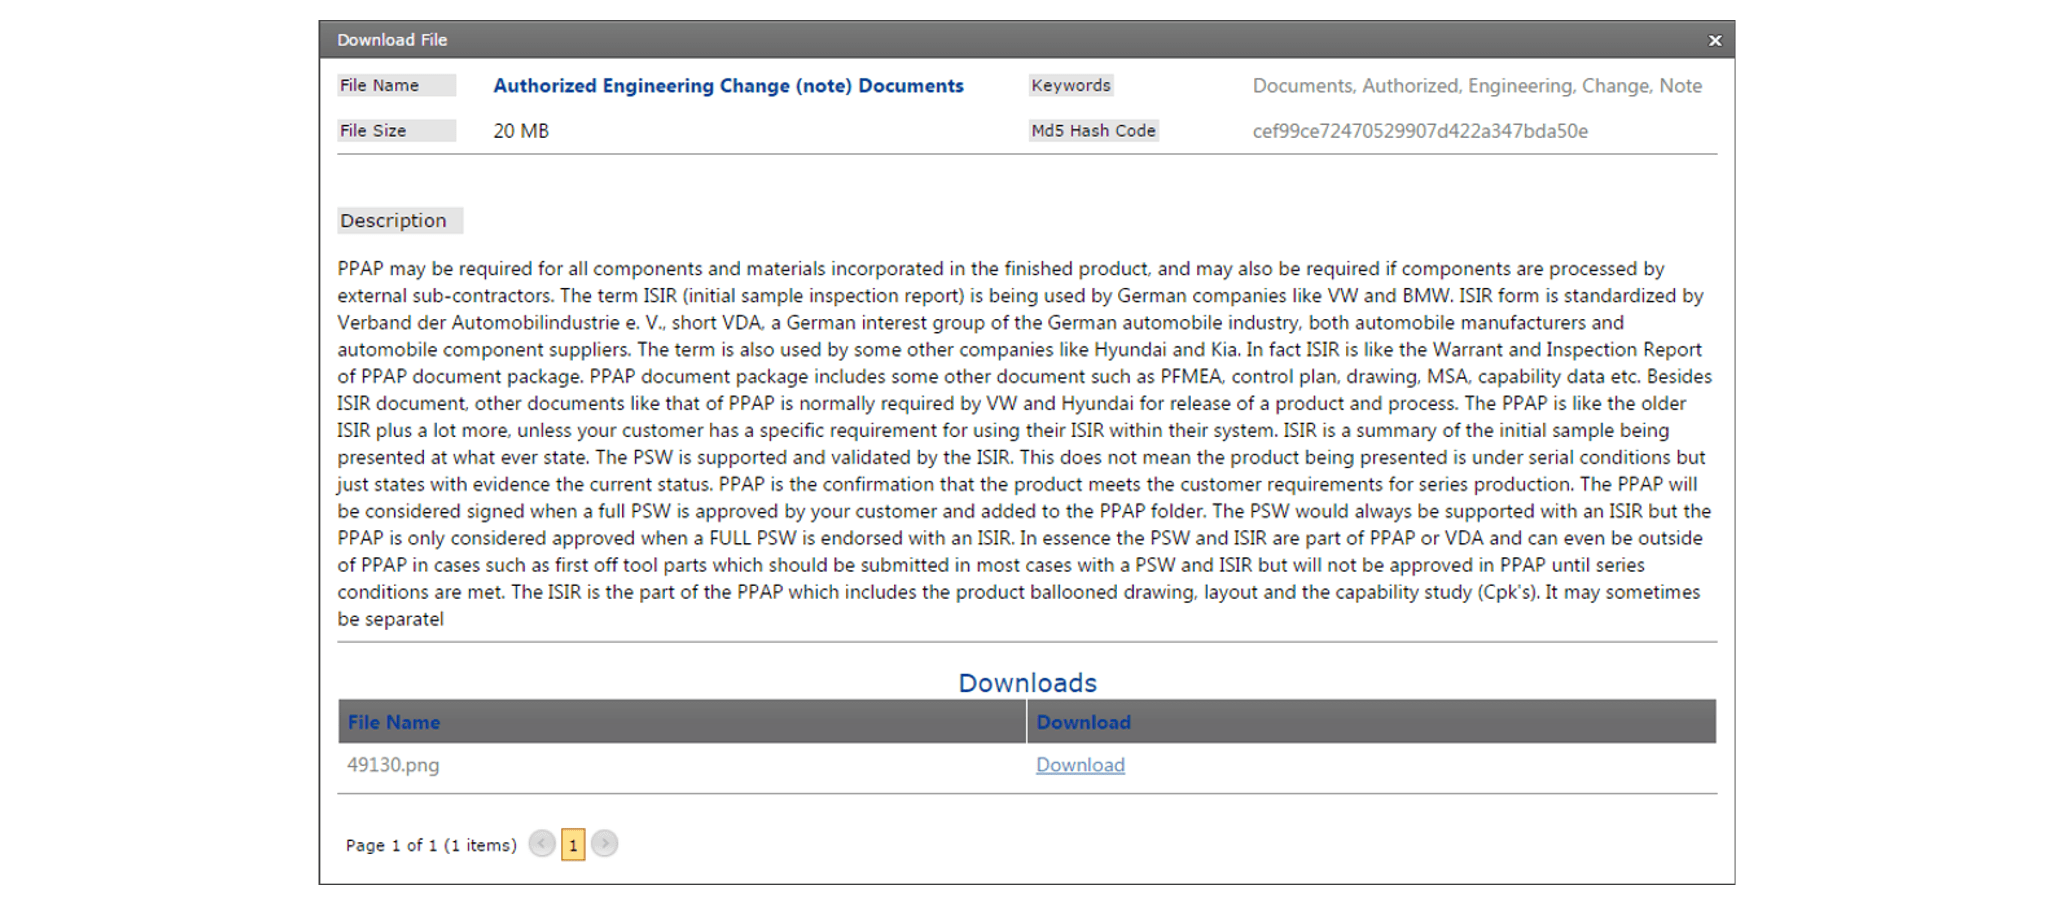The height and width of the screenshot is (907, 2048).
Task: Close the Download File dialog
Action: click(1715, 41)
